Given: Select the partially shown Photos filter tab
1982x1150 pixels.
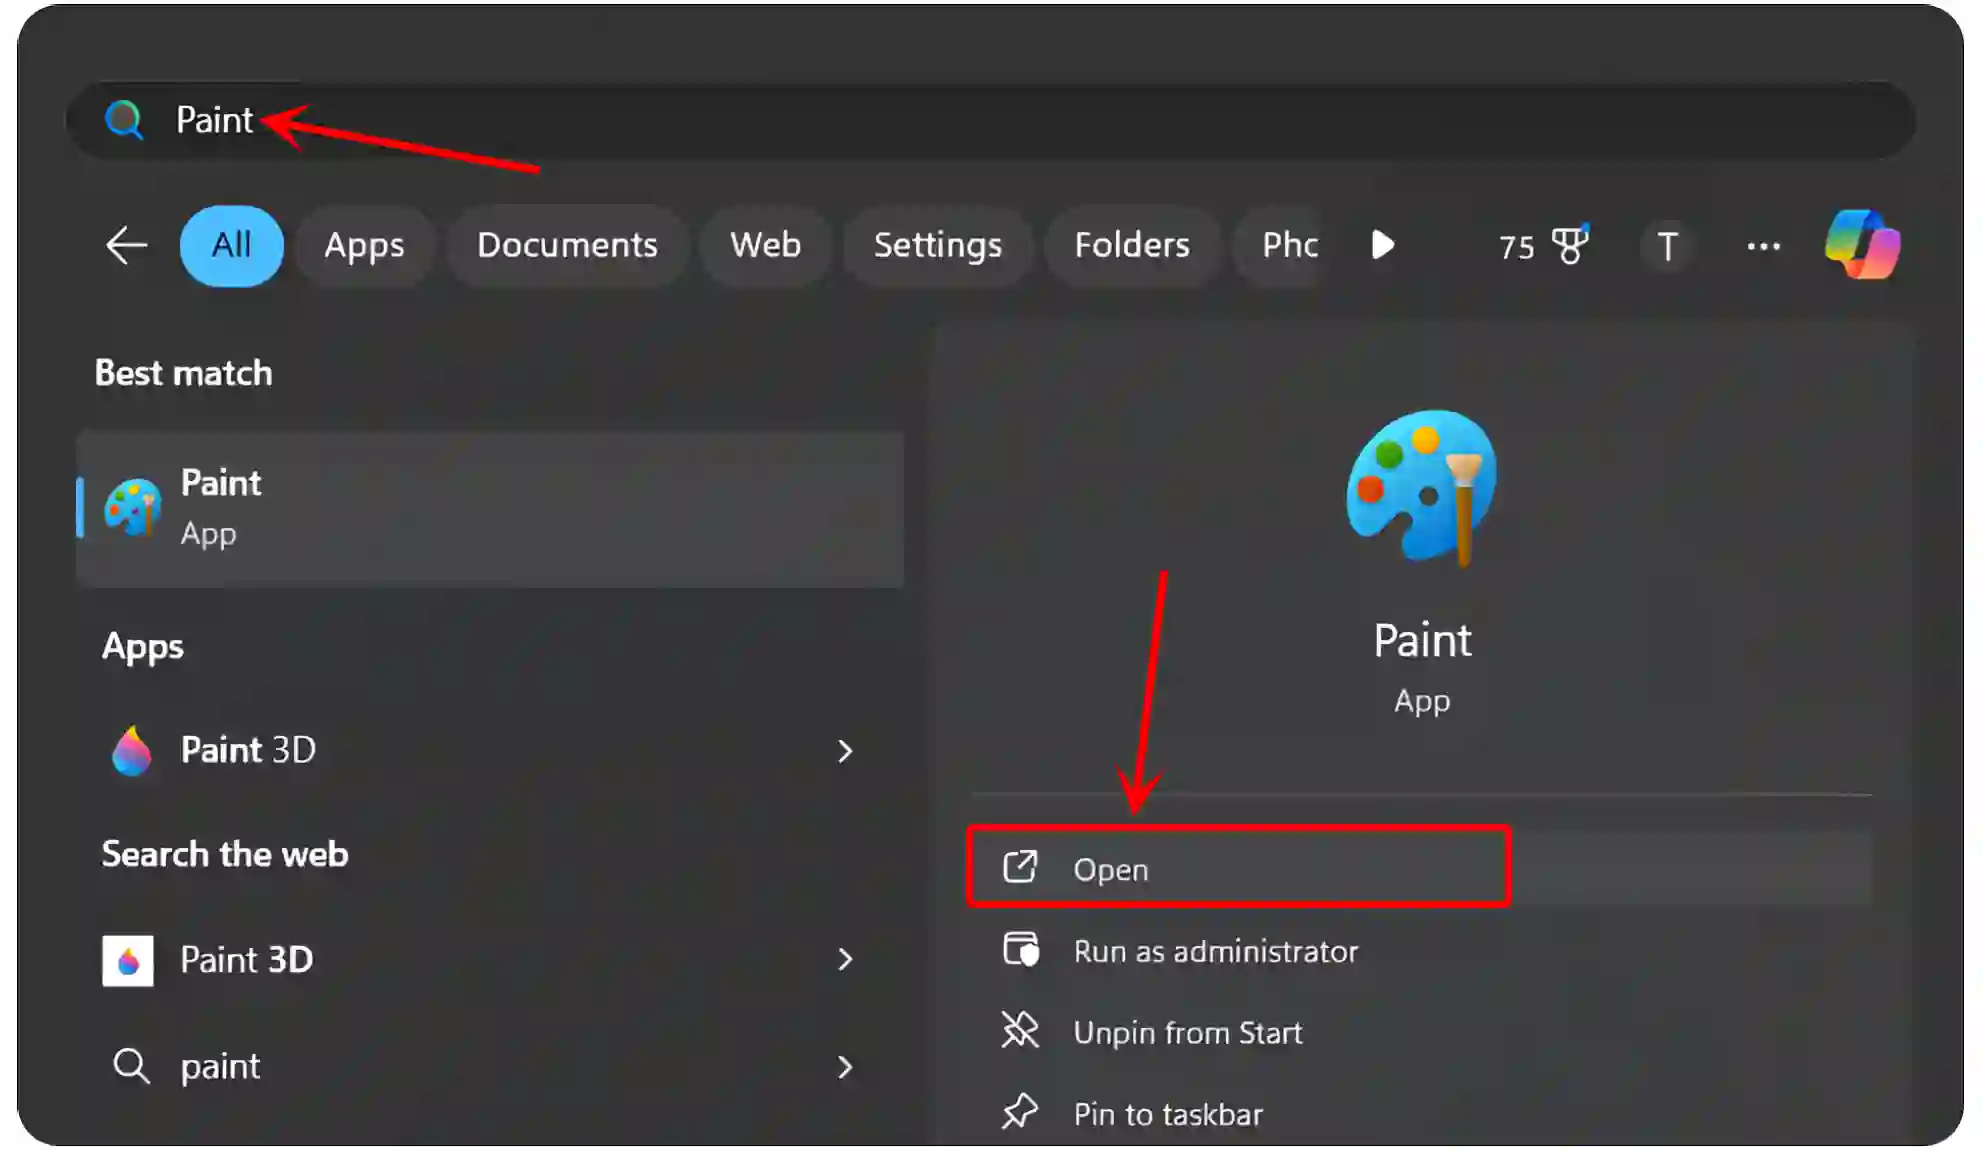Looking at the screenshot, I should point(1278,245).
